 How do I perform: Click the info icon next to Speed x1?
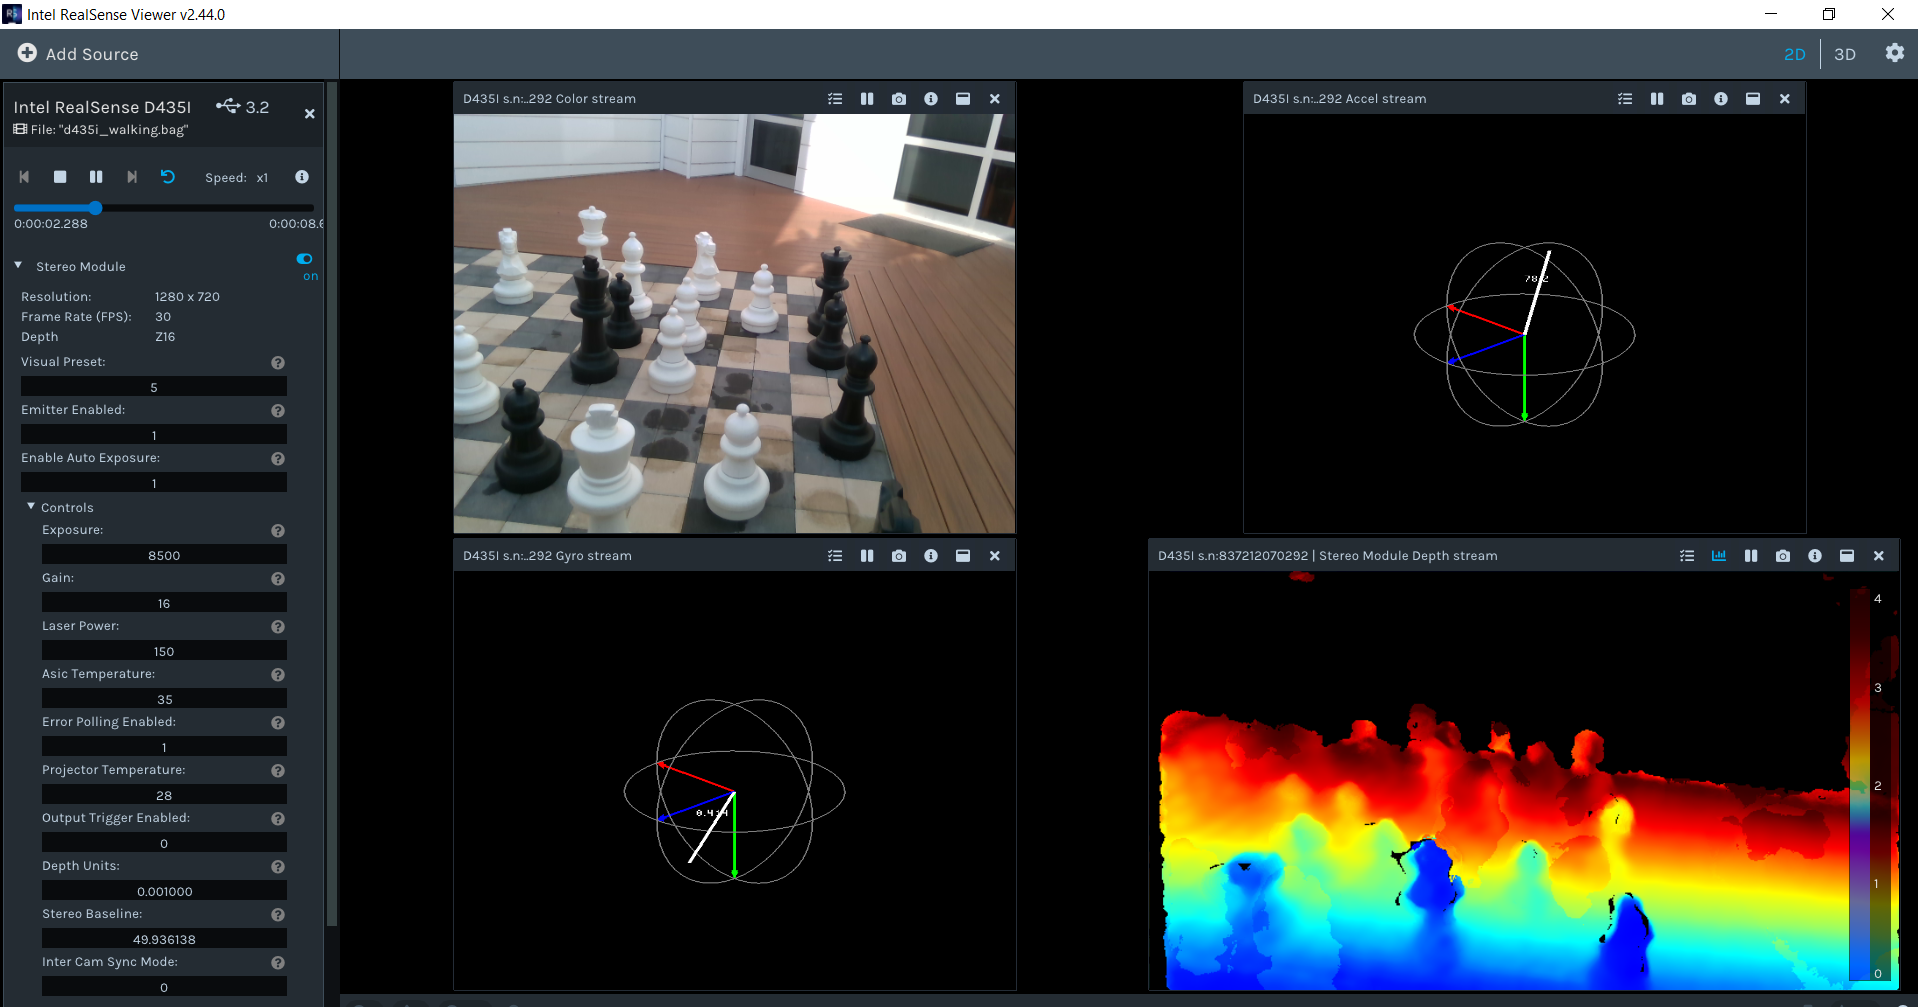pos(301,177)
